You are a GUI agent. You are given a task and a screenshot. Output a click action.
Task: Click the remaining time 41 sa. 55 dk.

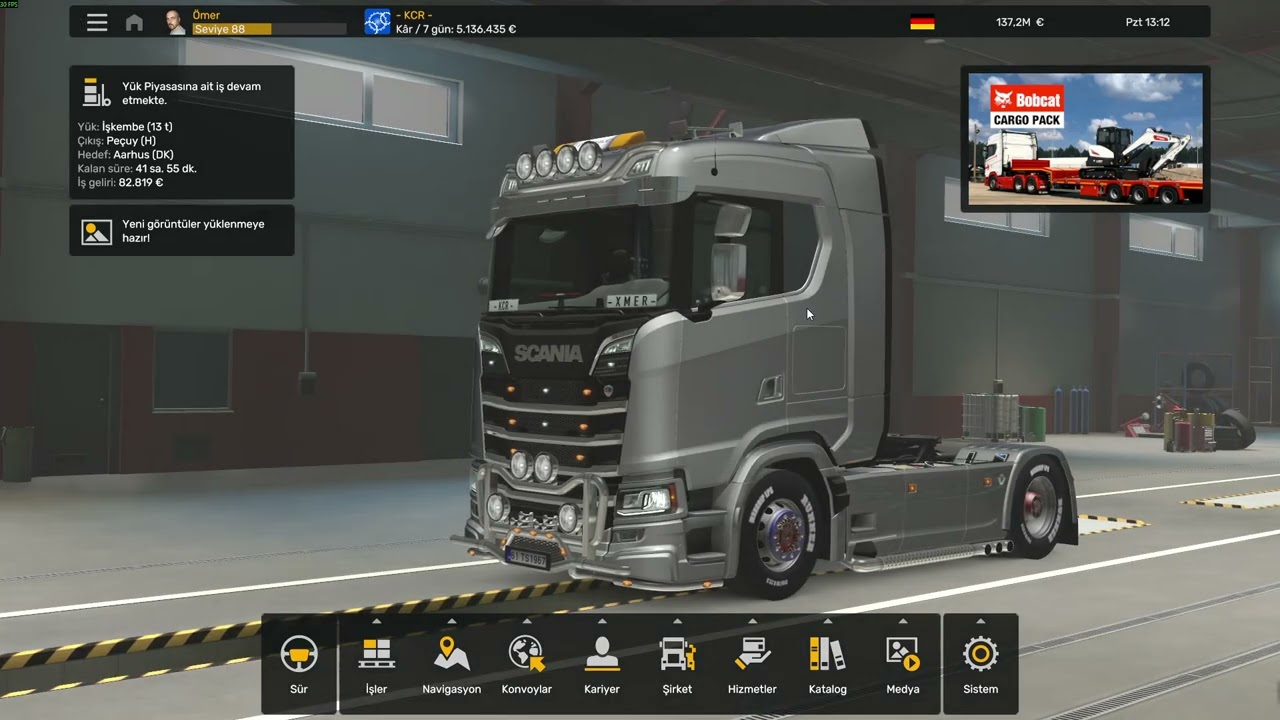click(x=137, y=169)
